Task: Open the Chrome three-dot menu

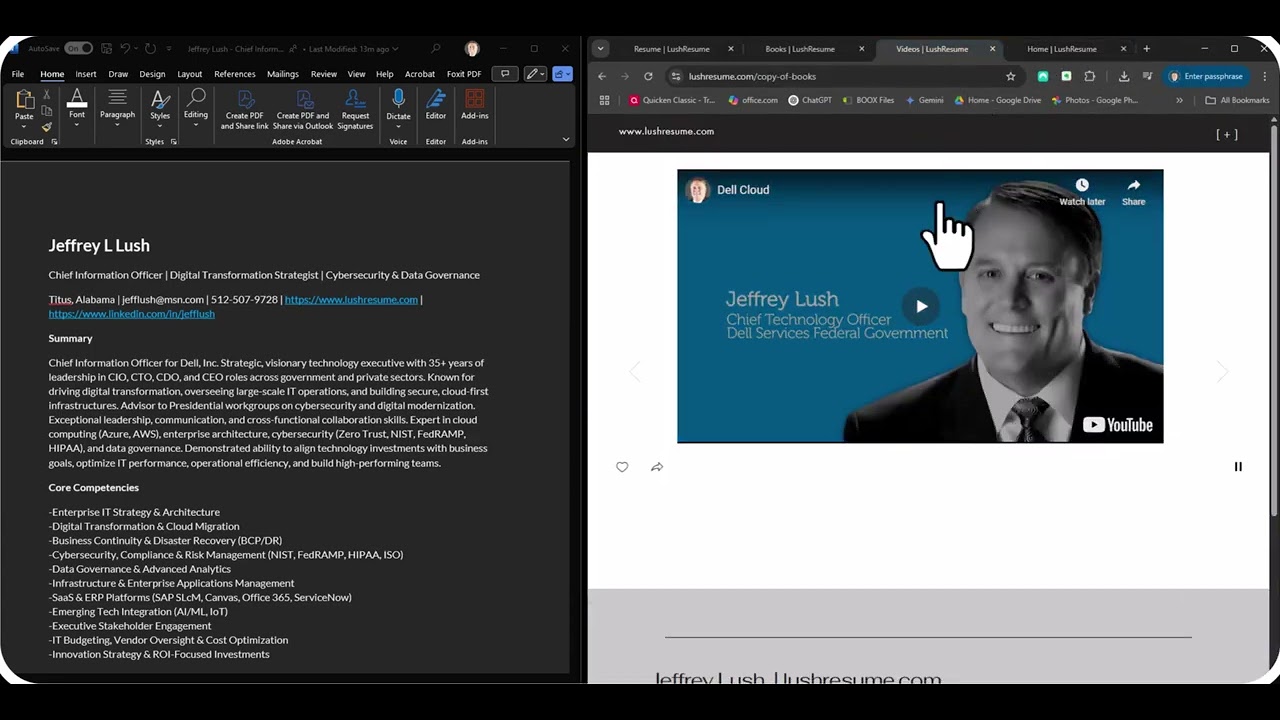Action: [1265, 76]
